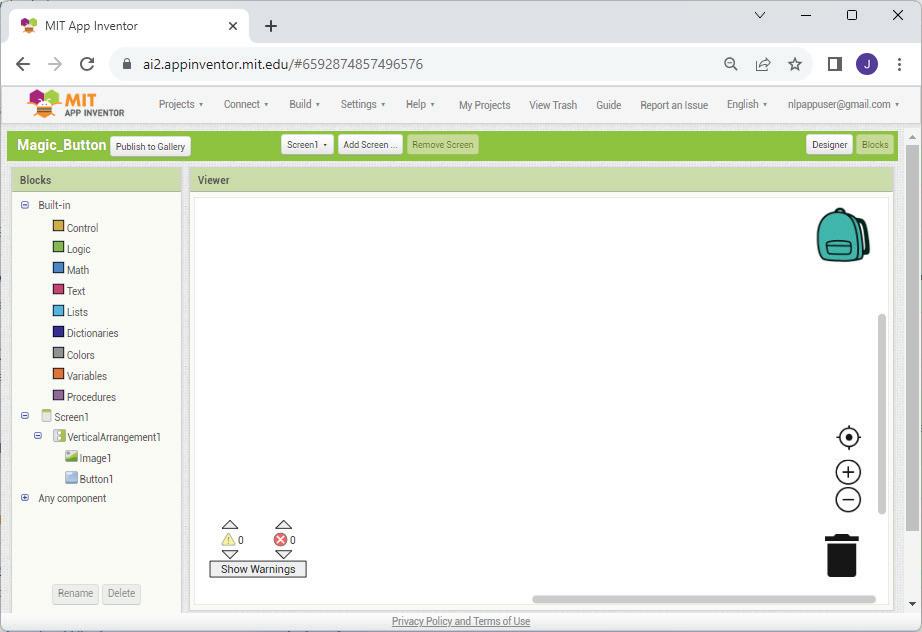The height and width of the screenshot is (632, 922).
Task: Open the Chrome three-dot menu
Action: pyautogui.click(x=899, y=64)
